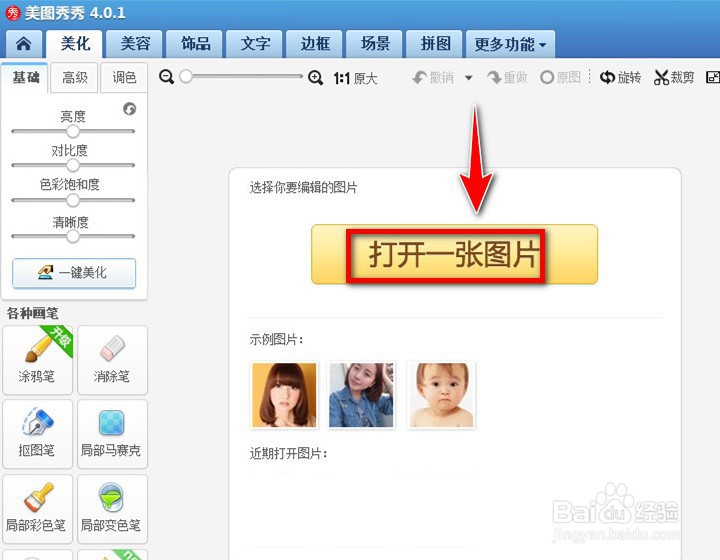This screenshot has height=560, width=720.
Task: Open the home tab icon
Action: tap(24, 44)
